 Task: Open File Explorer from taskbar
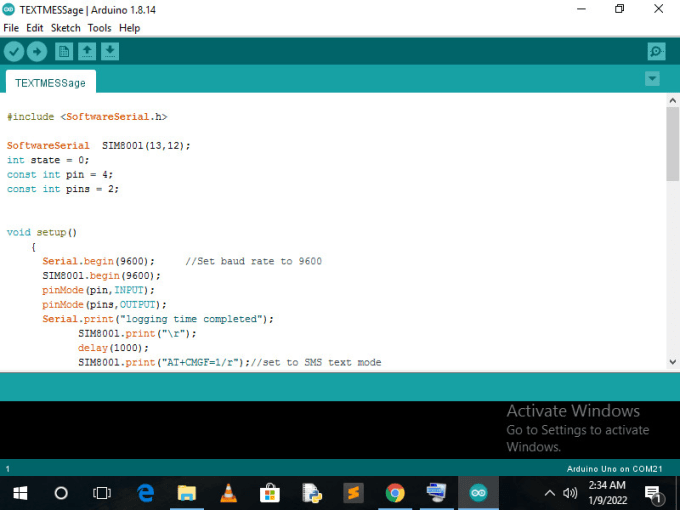point(186,493)
